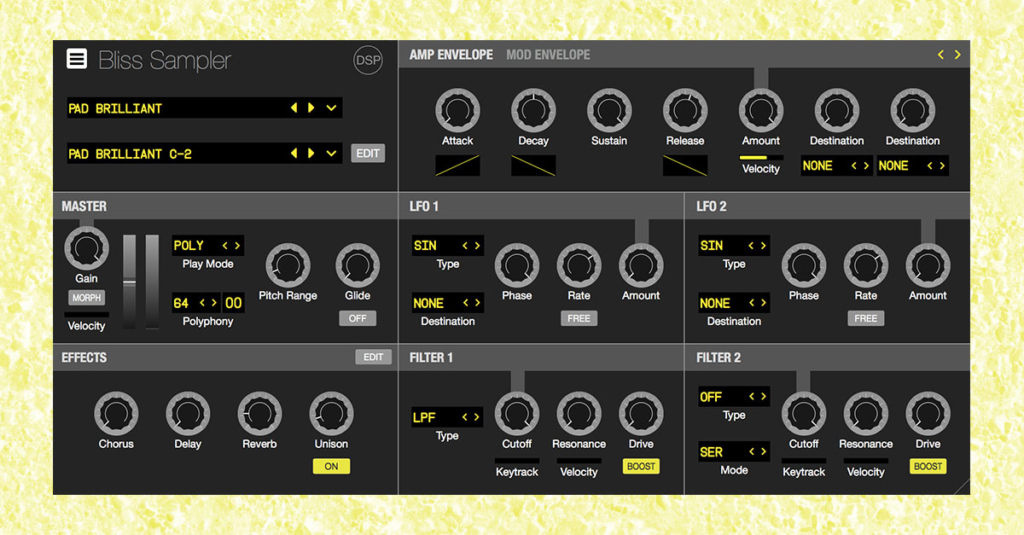Click the EDIT button next to sample name
The height and width of the screenshot is (535, 1024).
[x=368, y=154]
